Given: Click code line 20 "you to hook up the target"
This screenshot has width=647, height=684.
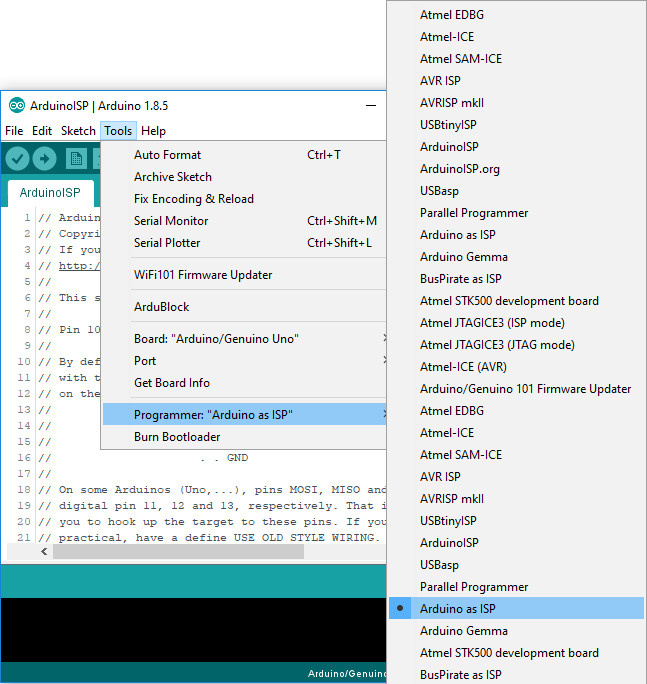Looking at the screenshot, I should 212,522.
